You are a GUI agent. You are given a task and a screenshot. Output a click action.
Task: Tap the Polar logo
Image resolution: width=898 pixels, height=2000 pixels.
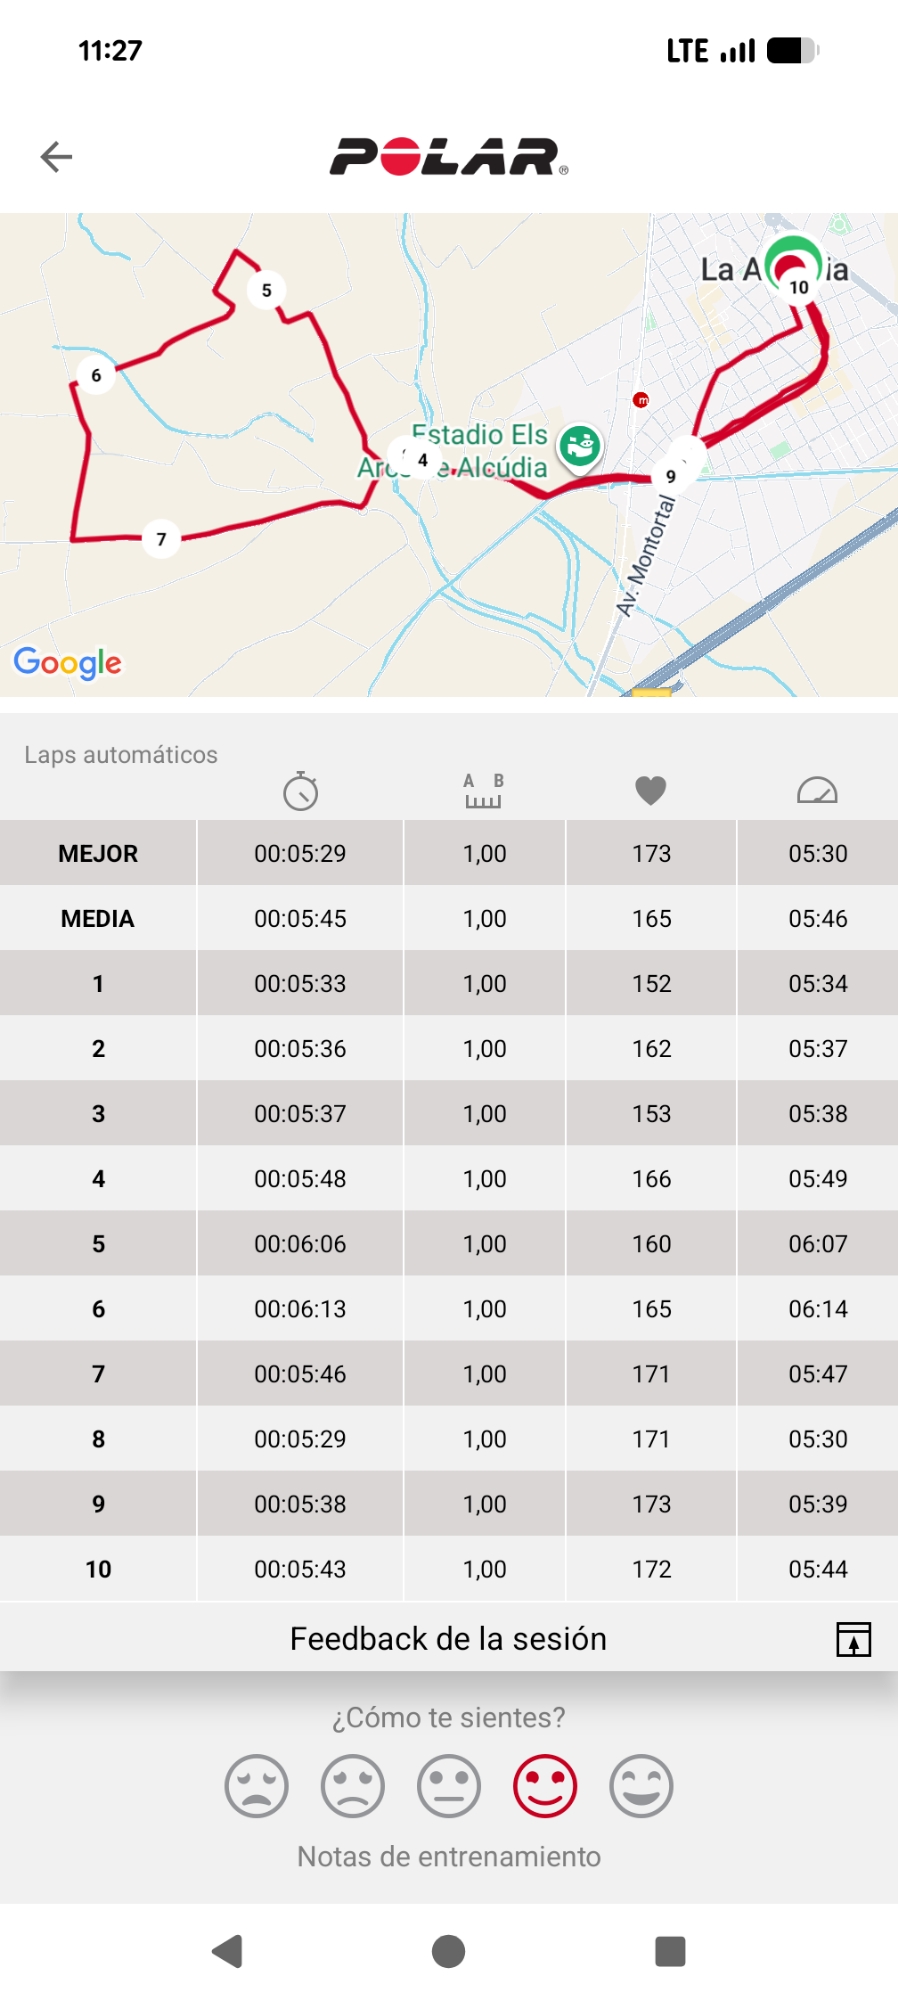[448, 157]
